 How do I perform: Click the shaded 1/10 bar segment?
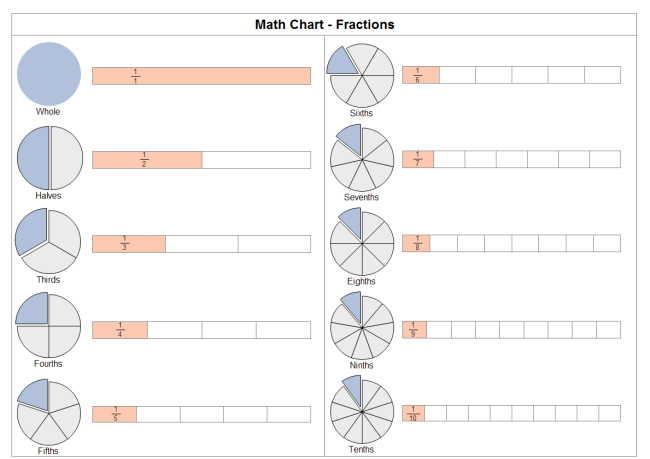(413, 413)
